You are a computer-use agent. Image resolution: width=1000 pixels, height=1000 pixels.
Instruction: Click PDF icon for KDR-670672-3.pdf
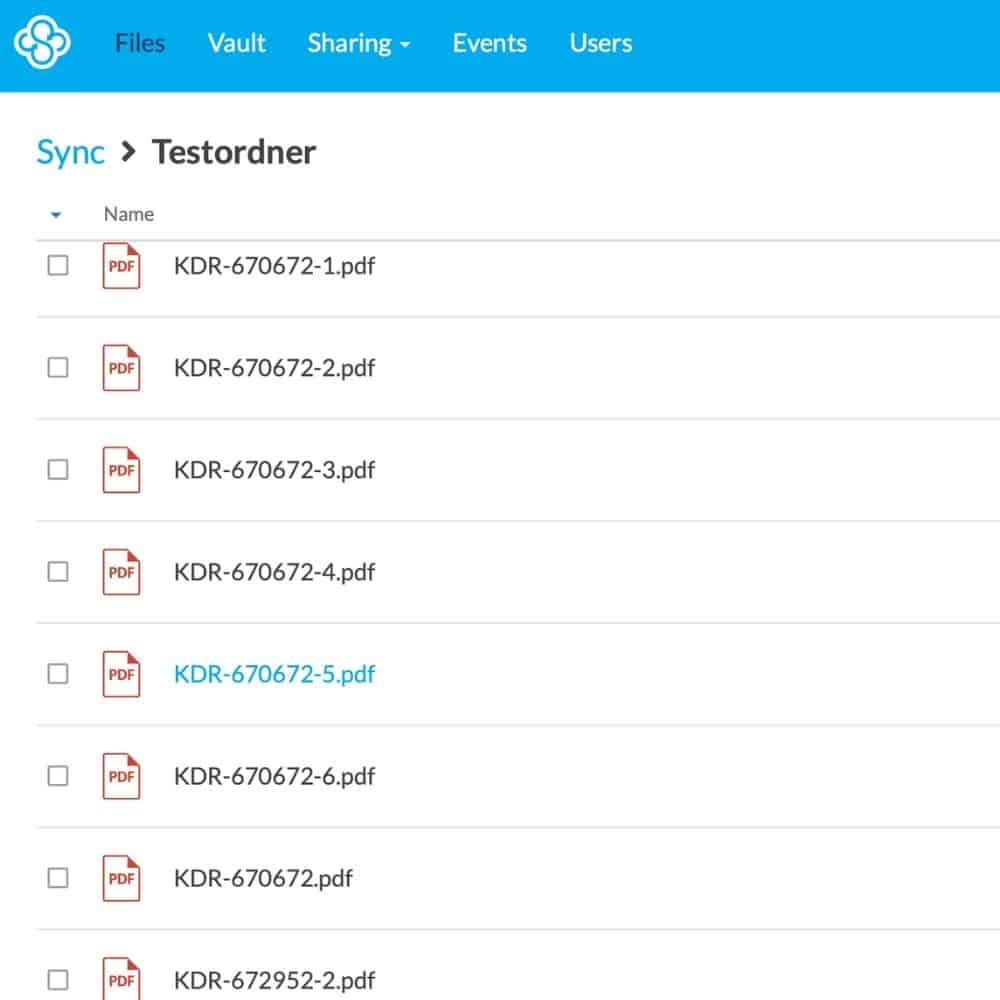click(121, 469)
